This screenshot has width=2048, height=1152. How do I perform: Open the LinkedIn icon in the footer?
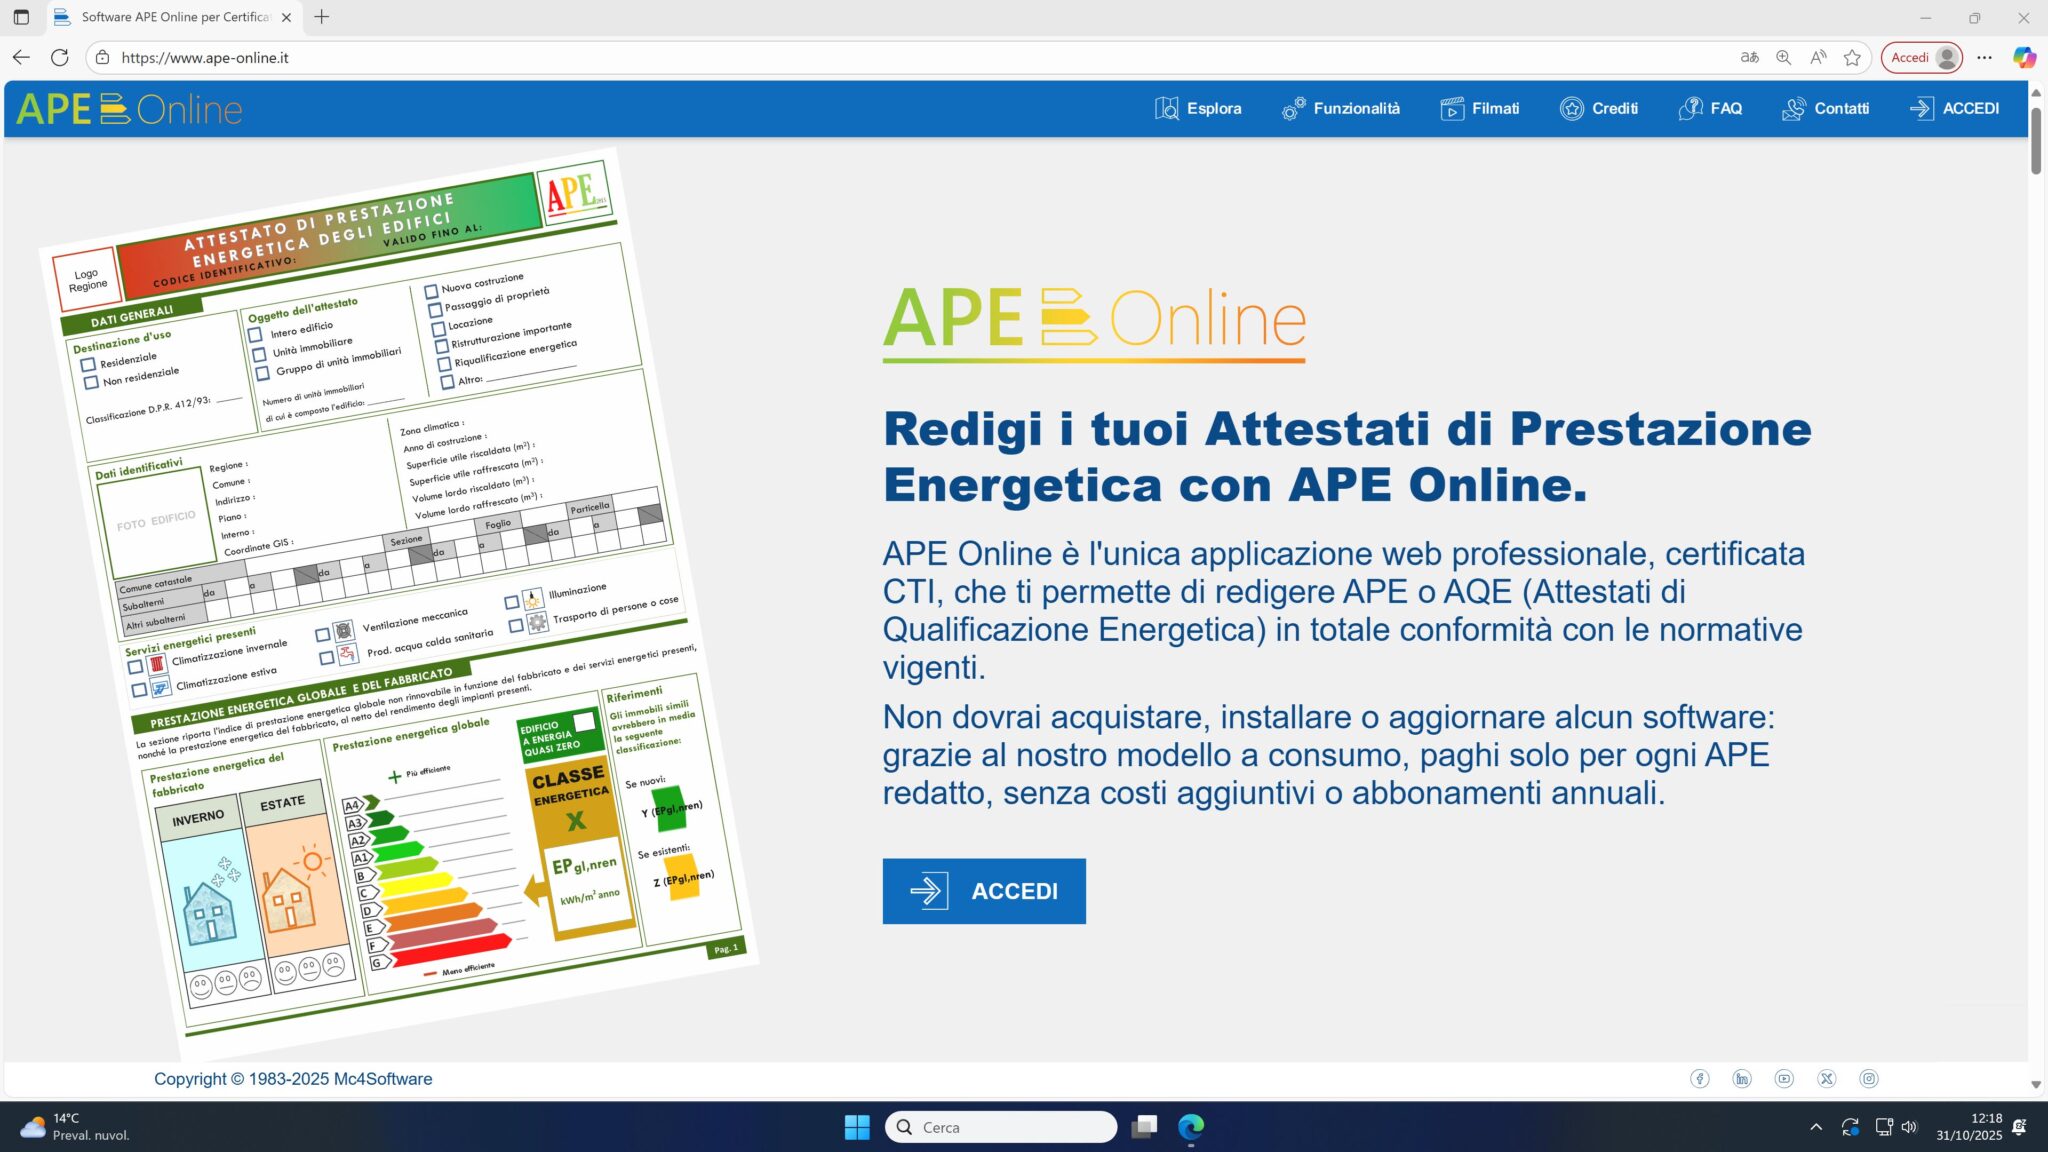1744,1078
